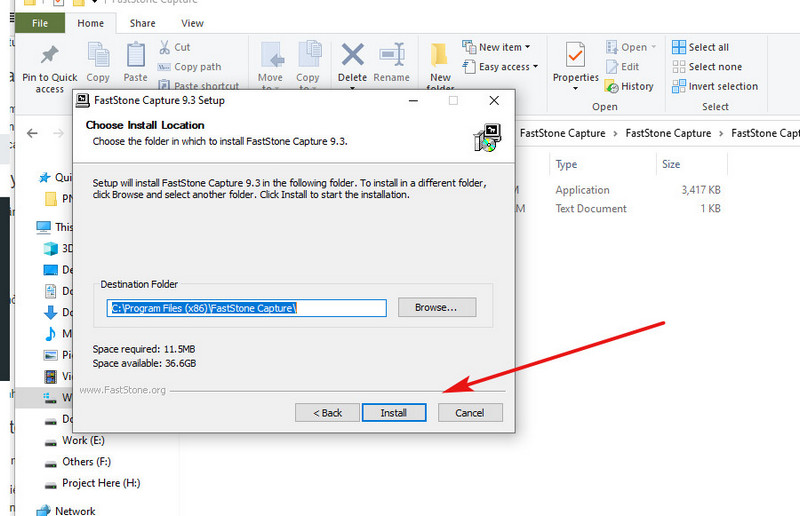
Task: Select the Project Here (H:) drive
Action: coord(92,483)
